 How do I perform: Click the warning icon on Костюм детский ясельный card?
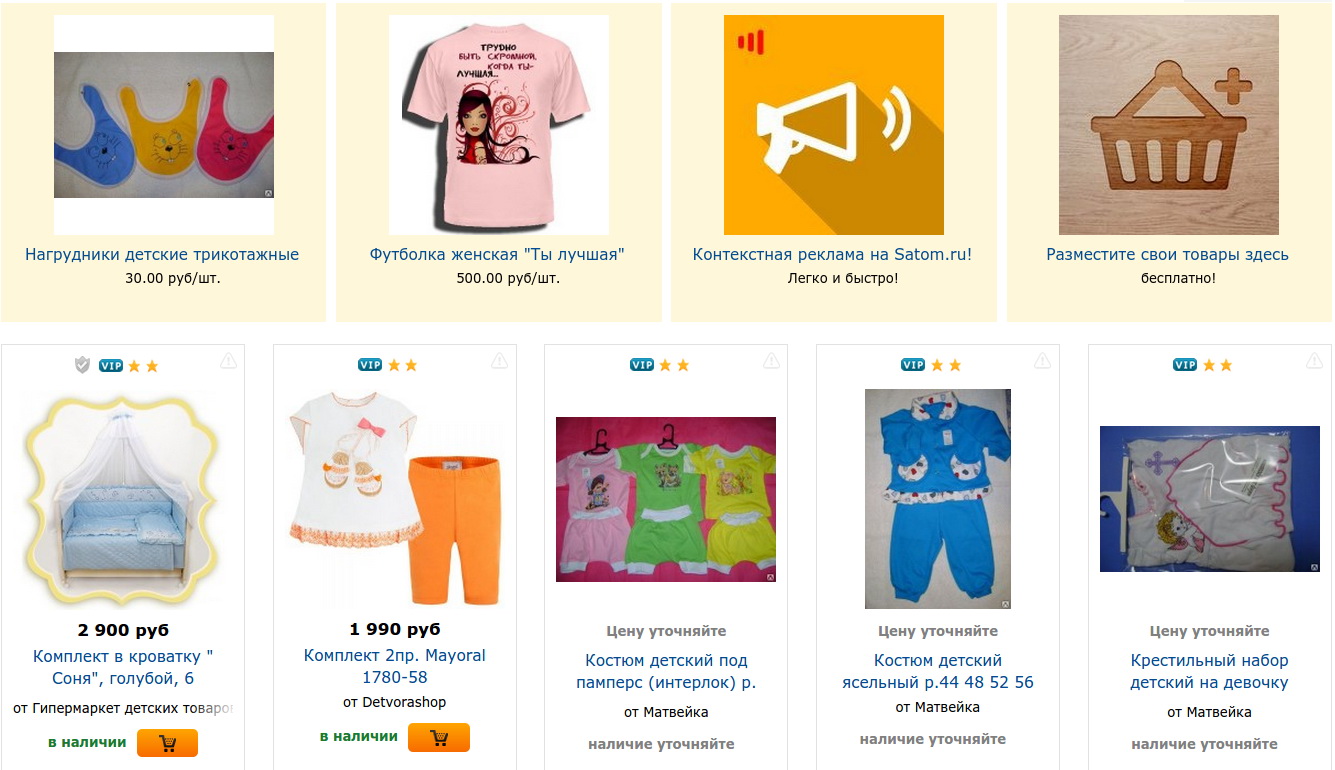point(1043,361)
